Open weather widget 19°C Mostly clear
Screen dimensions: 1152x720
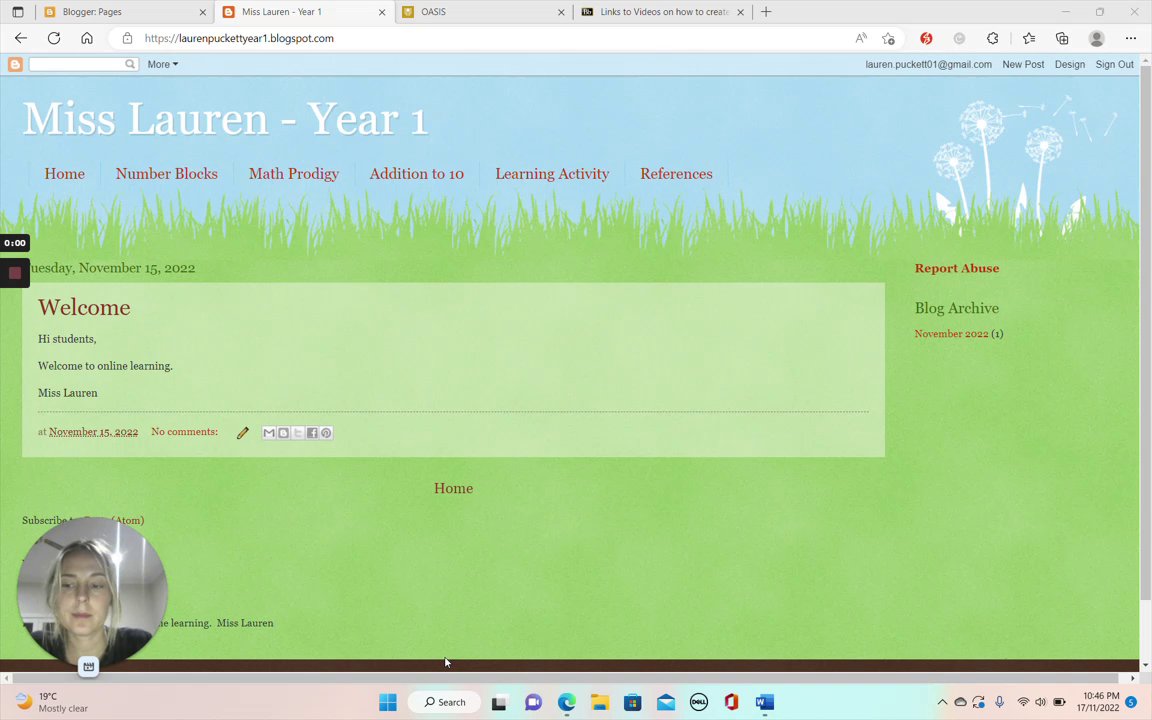[51, 702]
